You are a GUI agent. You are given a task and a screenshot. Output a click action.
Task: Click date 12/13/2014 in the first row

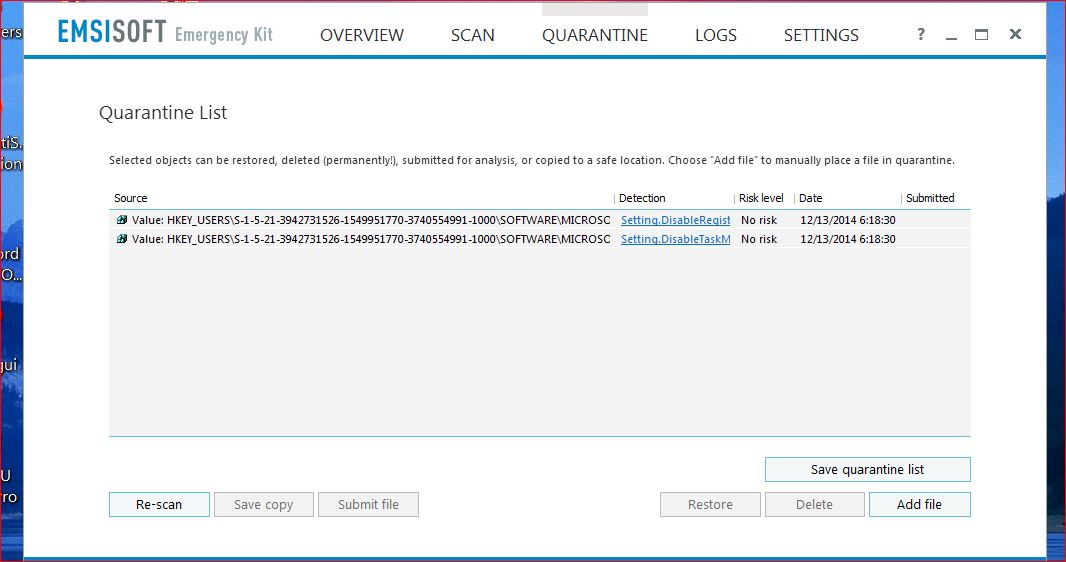pos(848,220)
